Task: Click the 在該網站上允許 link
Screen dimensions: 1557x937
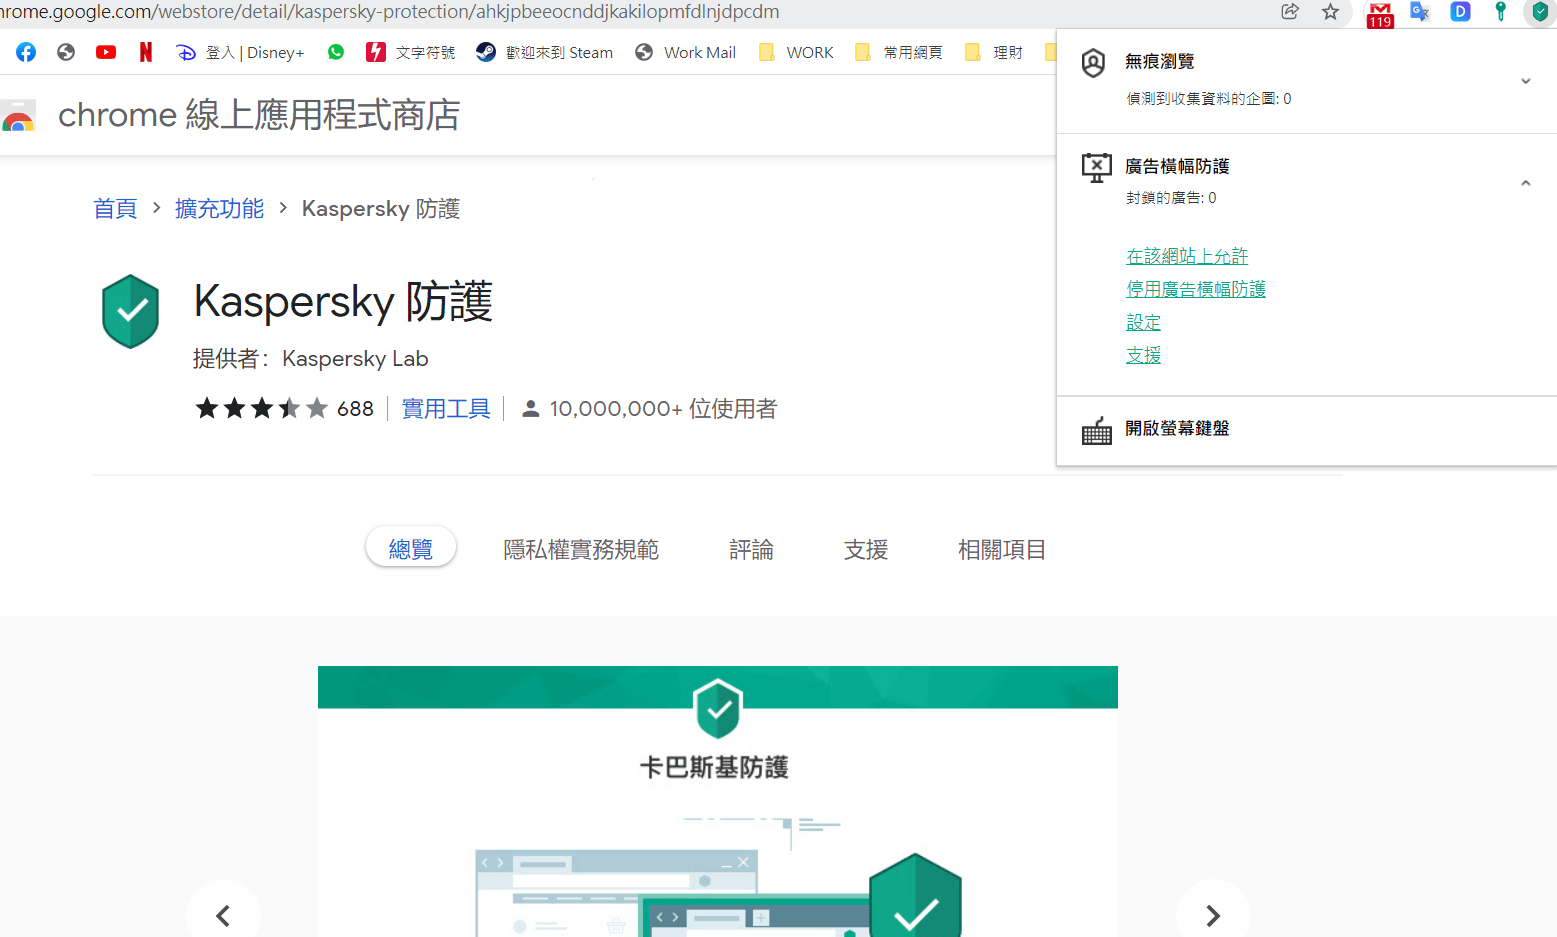Action: pyautogui.click(x=1187, y=256)
